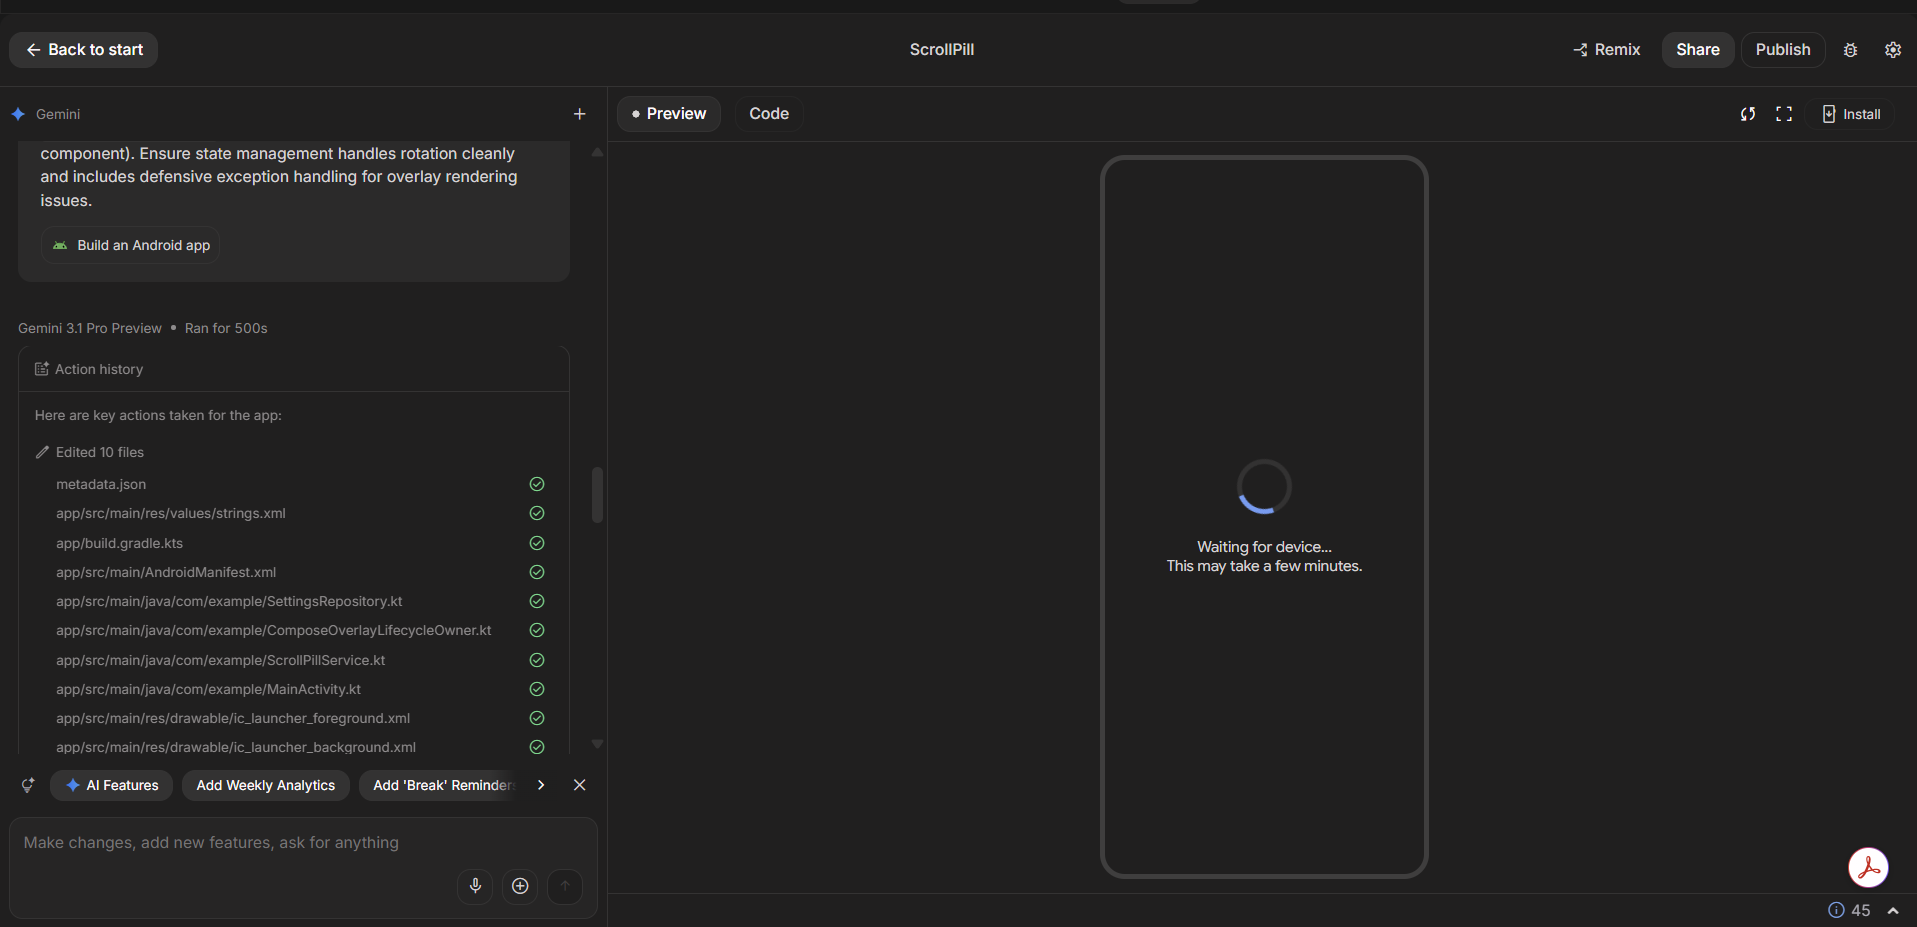1917x927 pixels.
Task: Click the send arrow button
Action: (x=565, y=886)
